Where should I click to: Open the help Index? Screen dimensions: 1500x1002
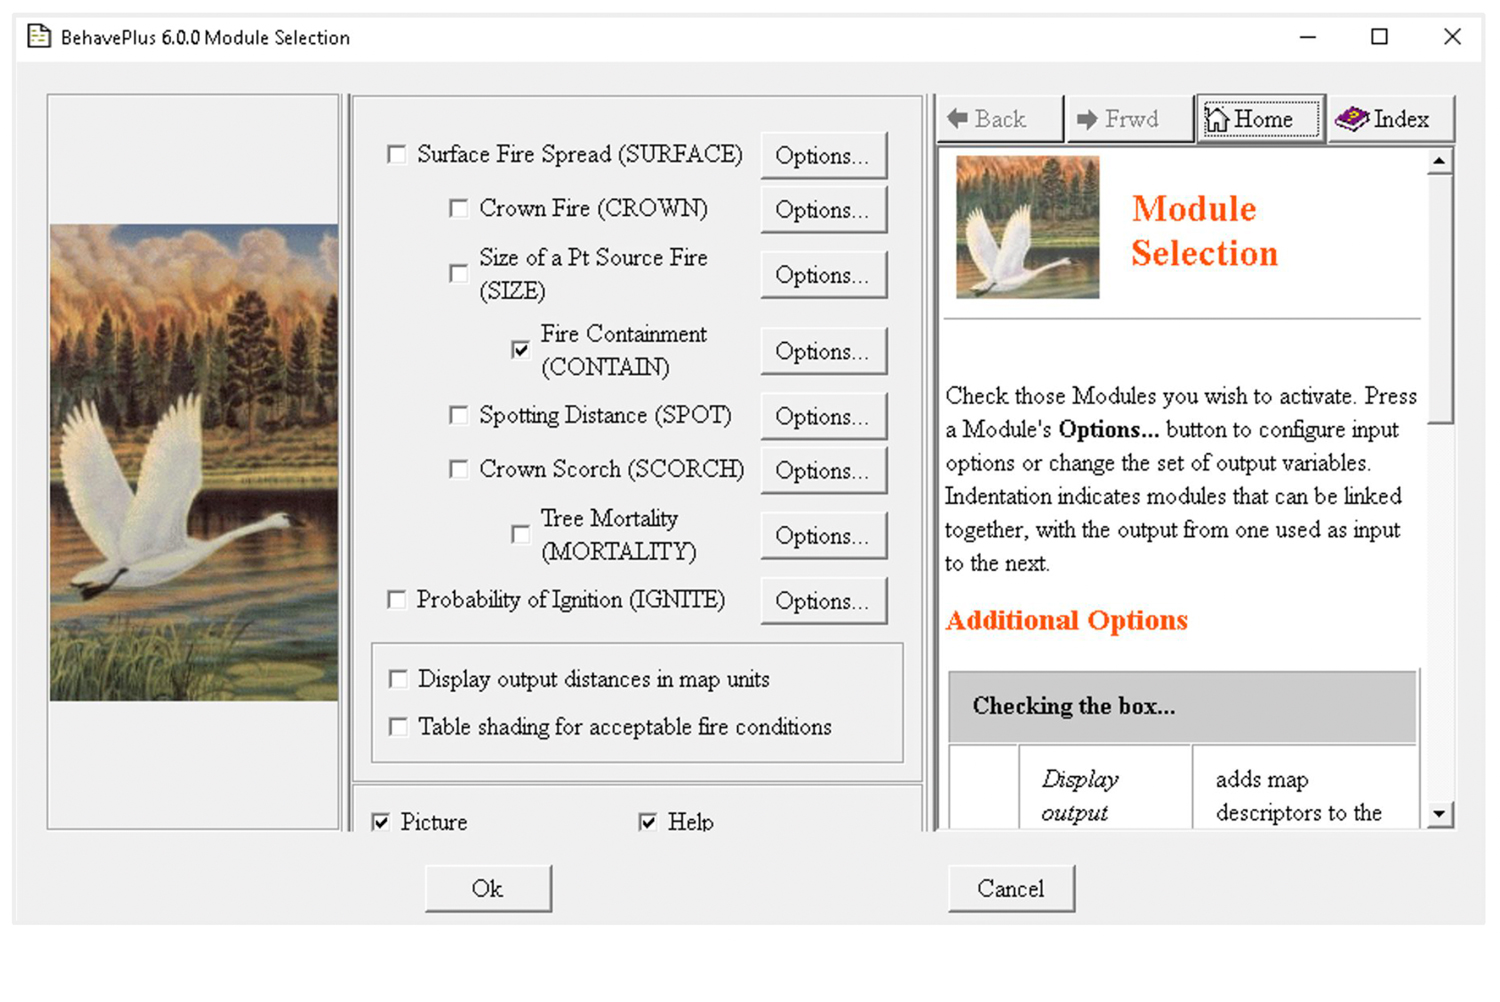click(1390, 119)
